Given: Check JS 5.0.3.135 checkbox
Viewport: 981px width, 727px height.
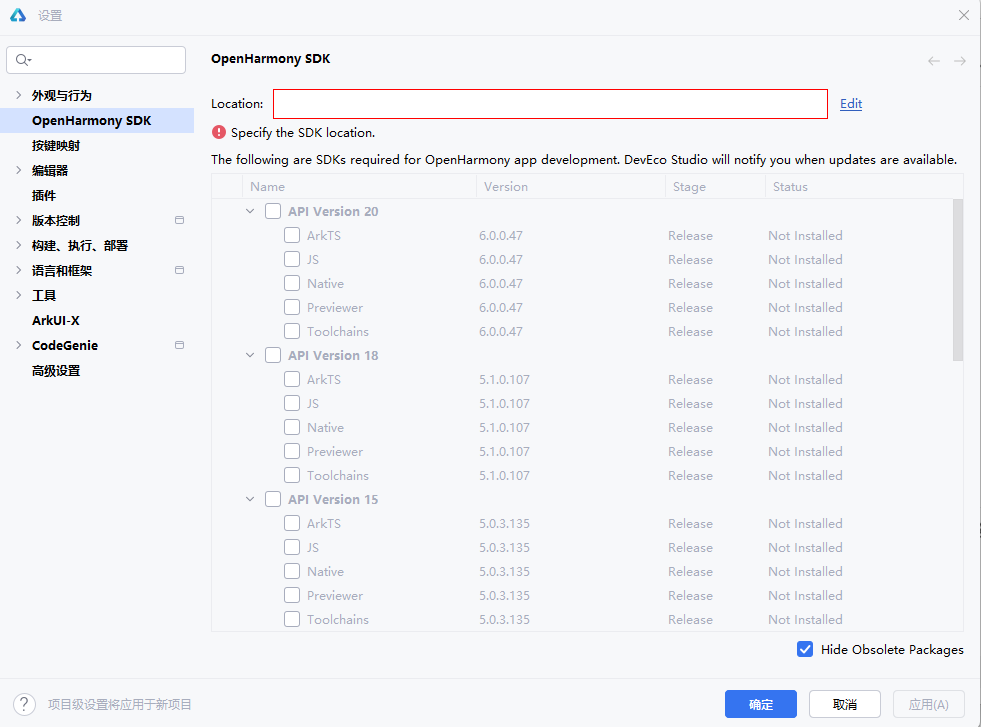Looking at the screenshot, I should point(292,547).
